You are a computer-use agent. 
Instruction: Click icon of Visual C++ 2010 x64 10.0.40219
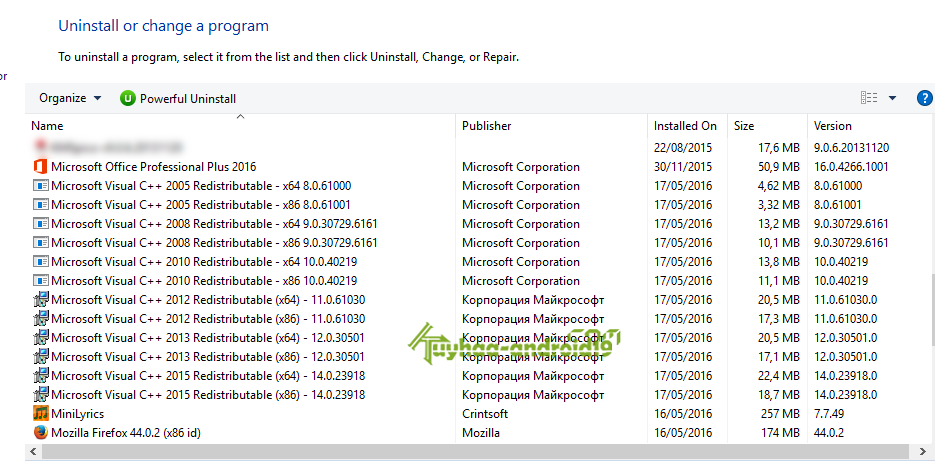click(x=41, y=262)
